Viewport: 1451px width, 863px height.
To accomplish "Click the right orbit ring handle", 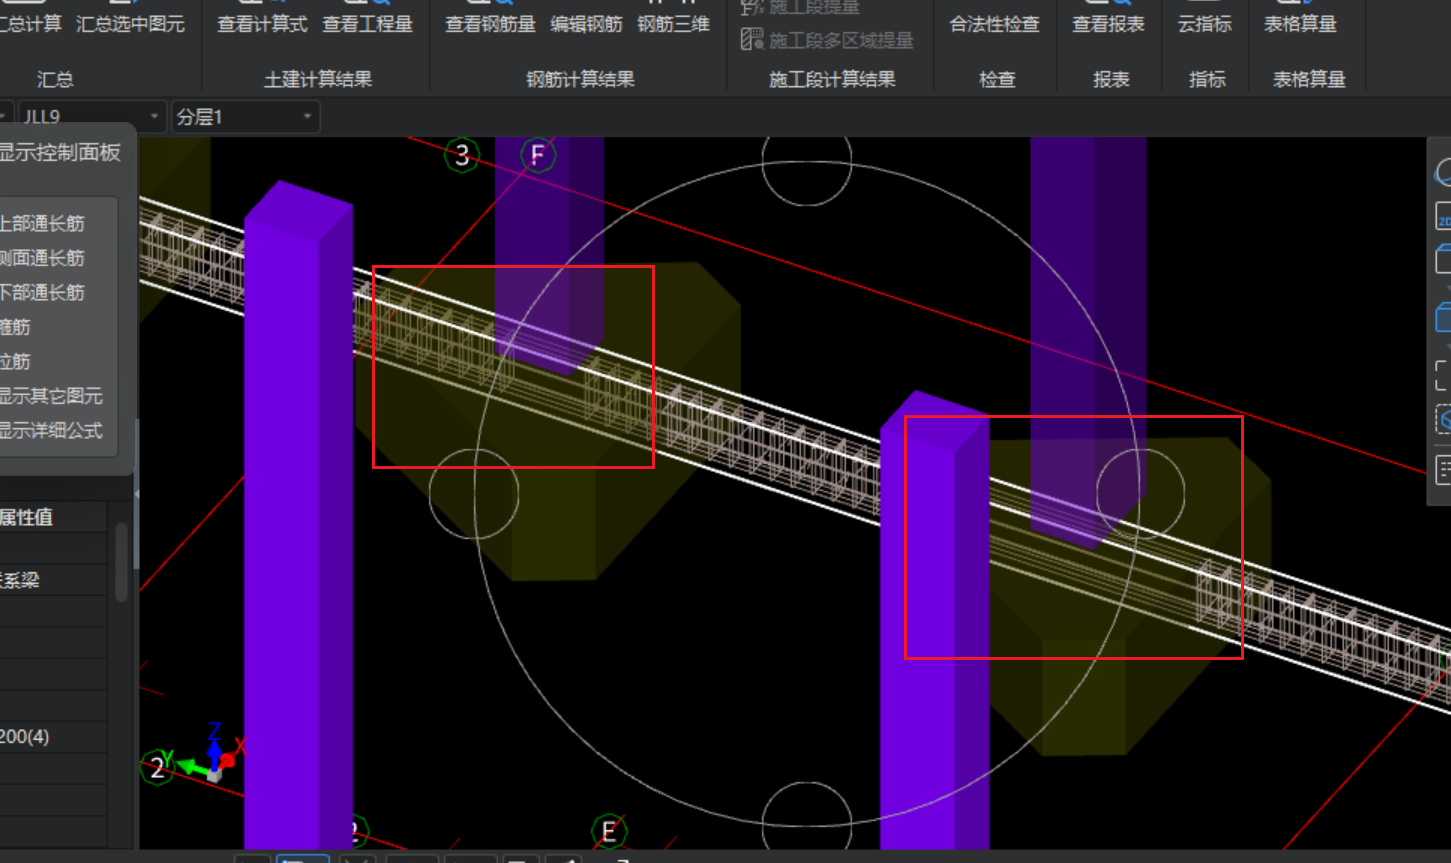I will (x=1141, y=494).
